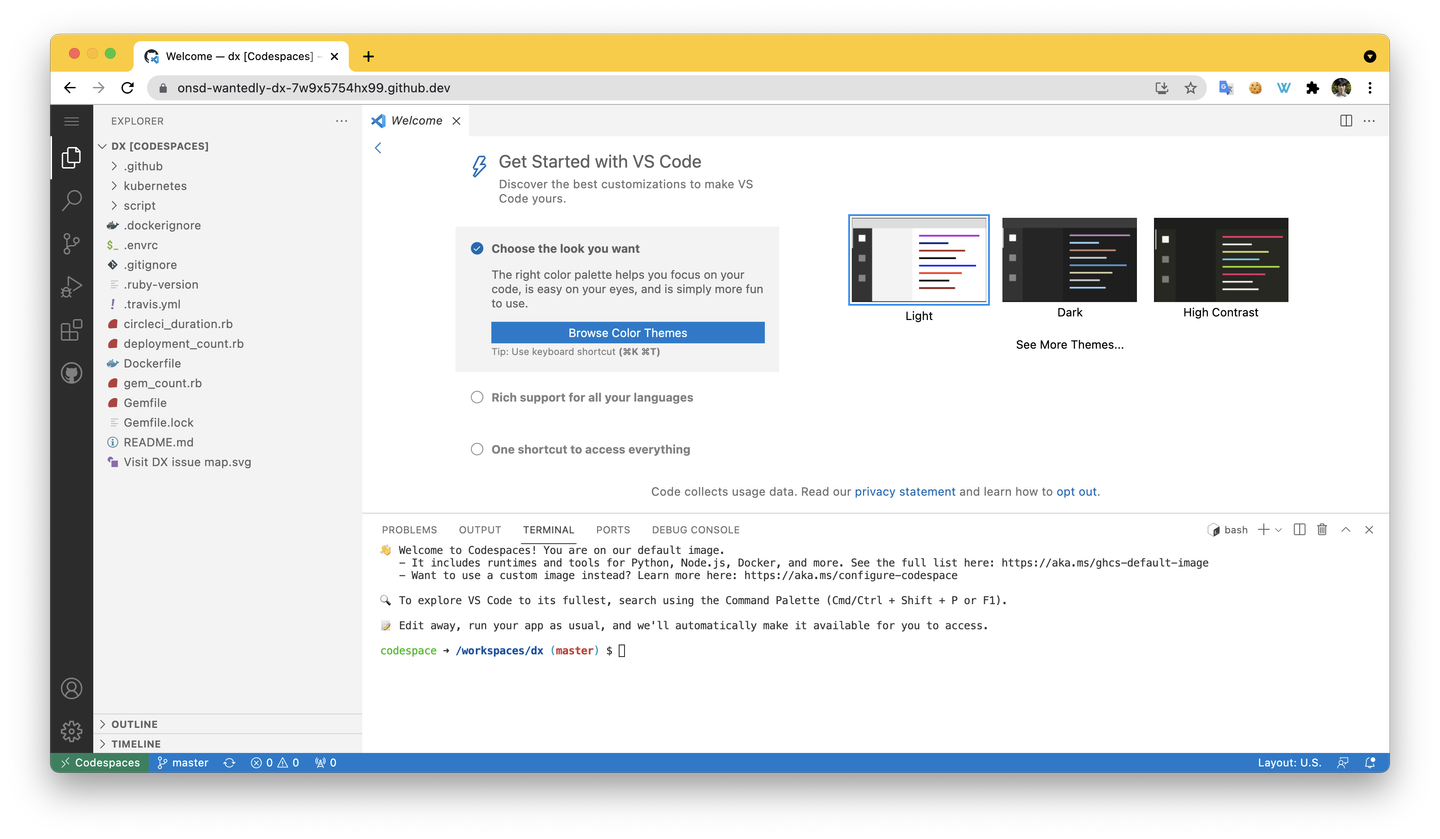The width and height of the screenshot is (1440, 839).
Task: Open the hamburger application menu
Action: tap(71, 121)
